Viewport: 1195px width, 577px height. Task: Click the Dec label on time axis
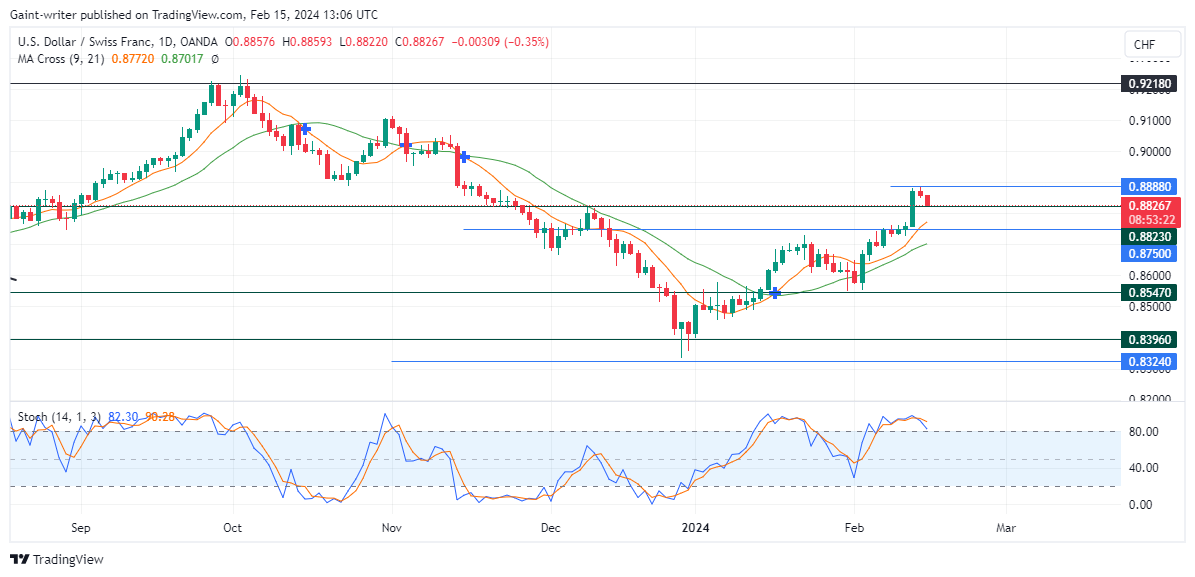point(551,527)
